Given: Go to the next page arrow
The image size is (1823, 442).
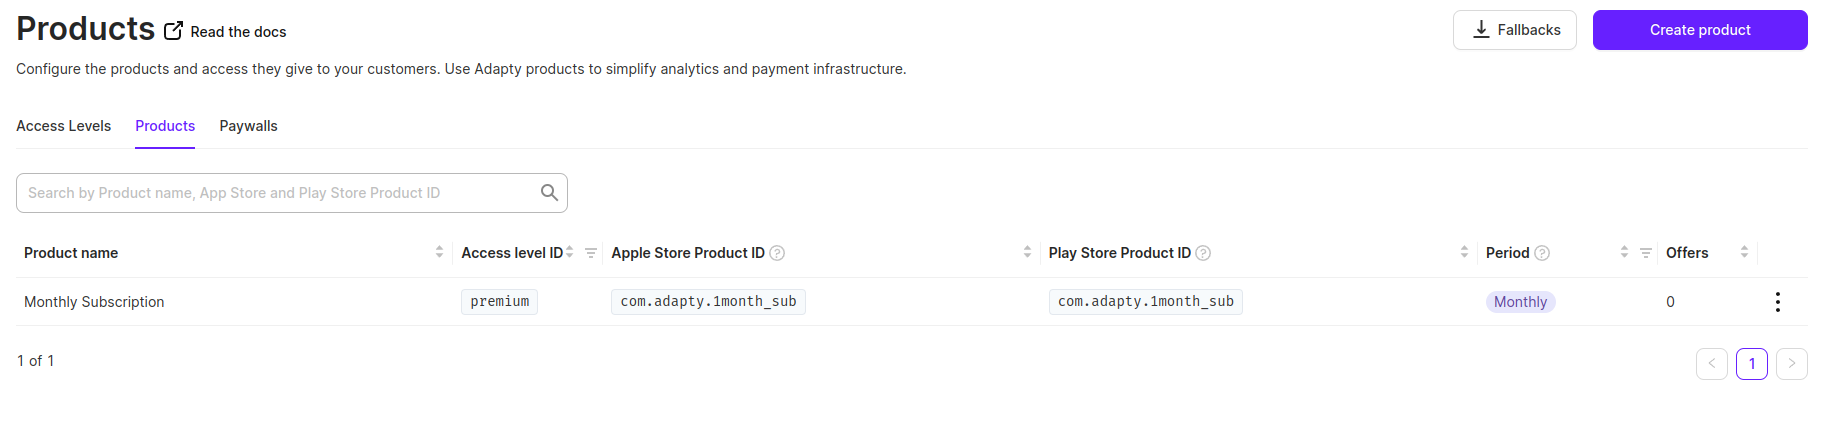Looking at the screenshot, I should [x=1791, y=364].
